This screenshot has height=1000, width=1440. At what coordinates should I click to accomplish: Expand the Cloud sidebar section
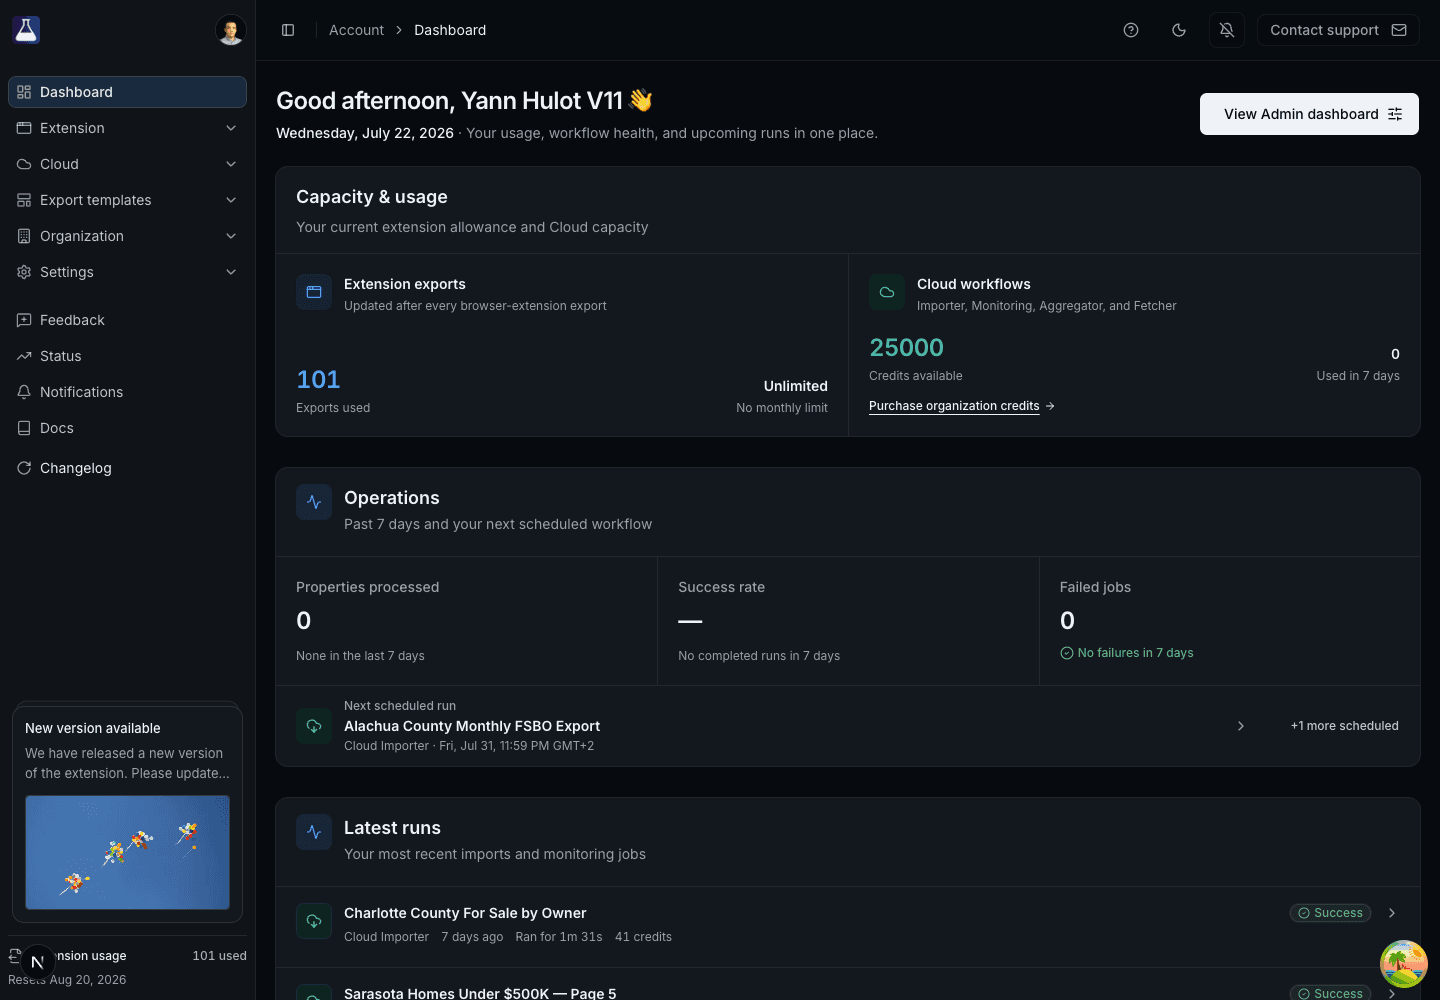pyautogui.click(x=127, y=164)
